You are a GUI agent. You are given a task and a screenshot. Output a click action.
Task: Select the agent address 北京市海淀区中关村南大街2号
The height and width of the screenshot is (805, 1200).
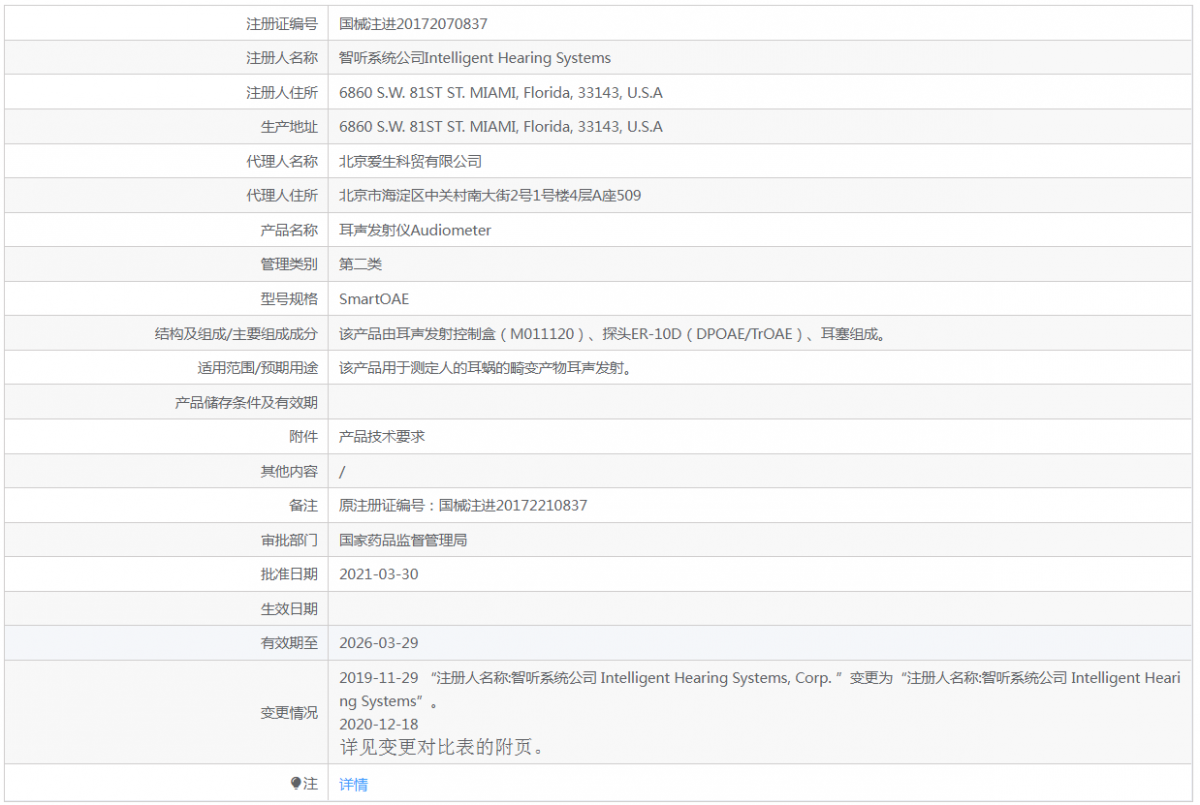[490, 196]
